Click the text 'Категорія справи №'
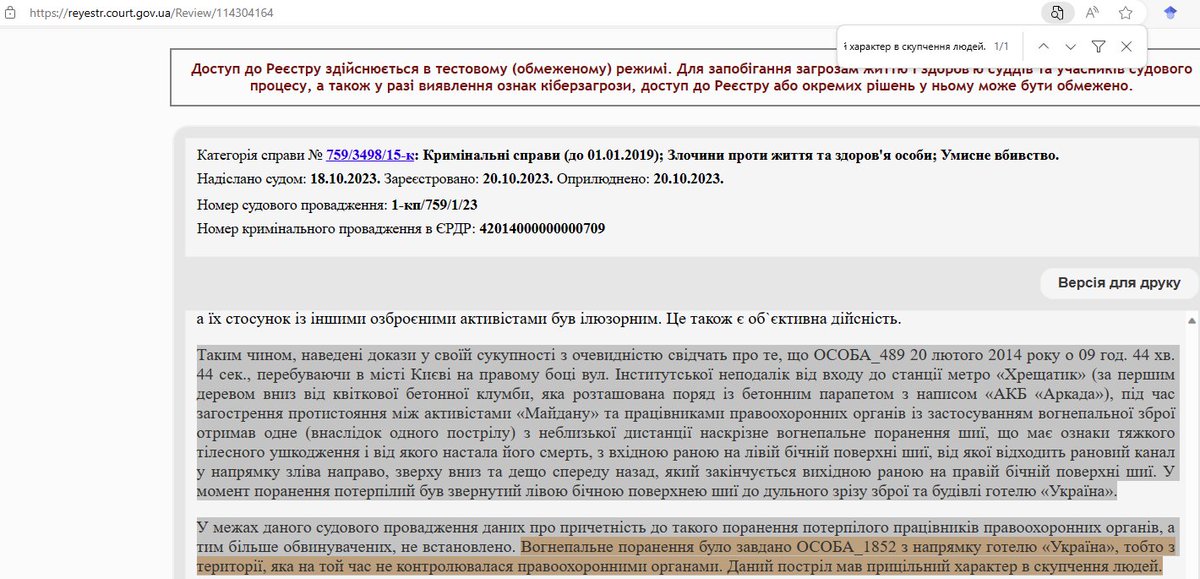 (x=259, y=155)
